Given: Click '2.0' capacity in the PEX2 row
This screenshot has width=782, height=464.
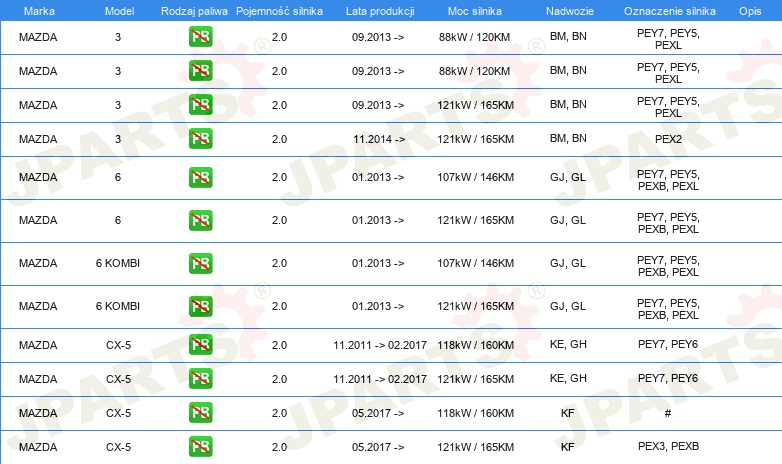Looking at the screenshot, I should point(279,139).
